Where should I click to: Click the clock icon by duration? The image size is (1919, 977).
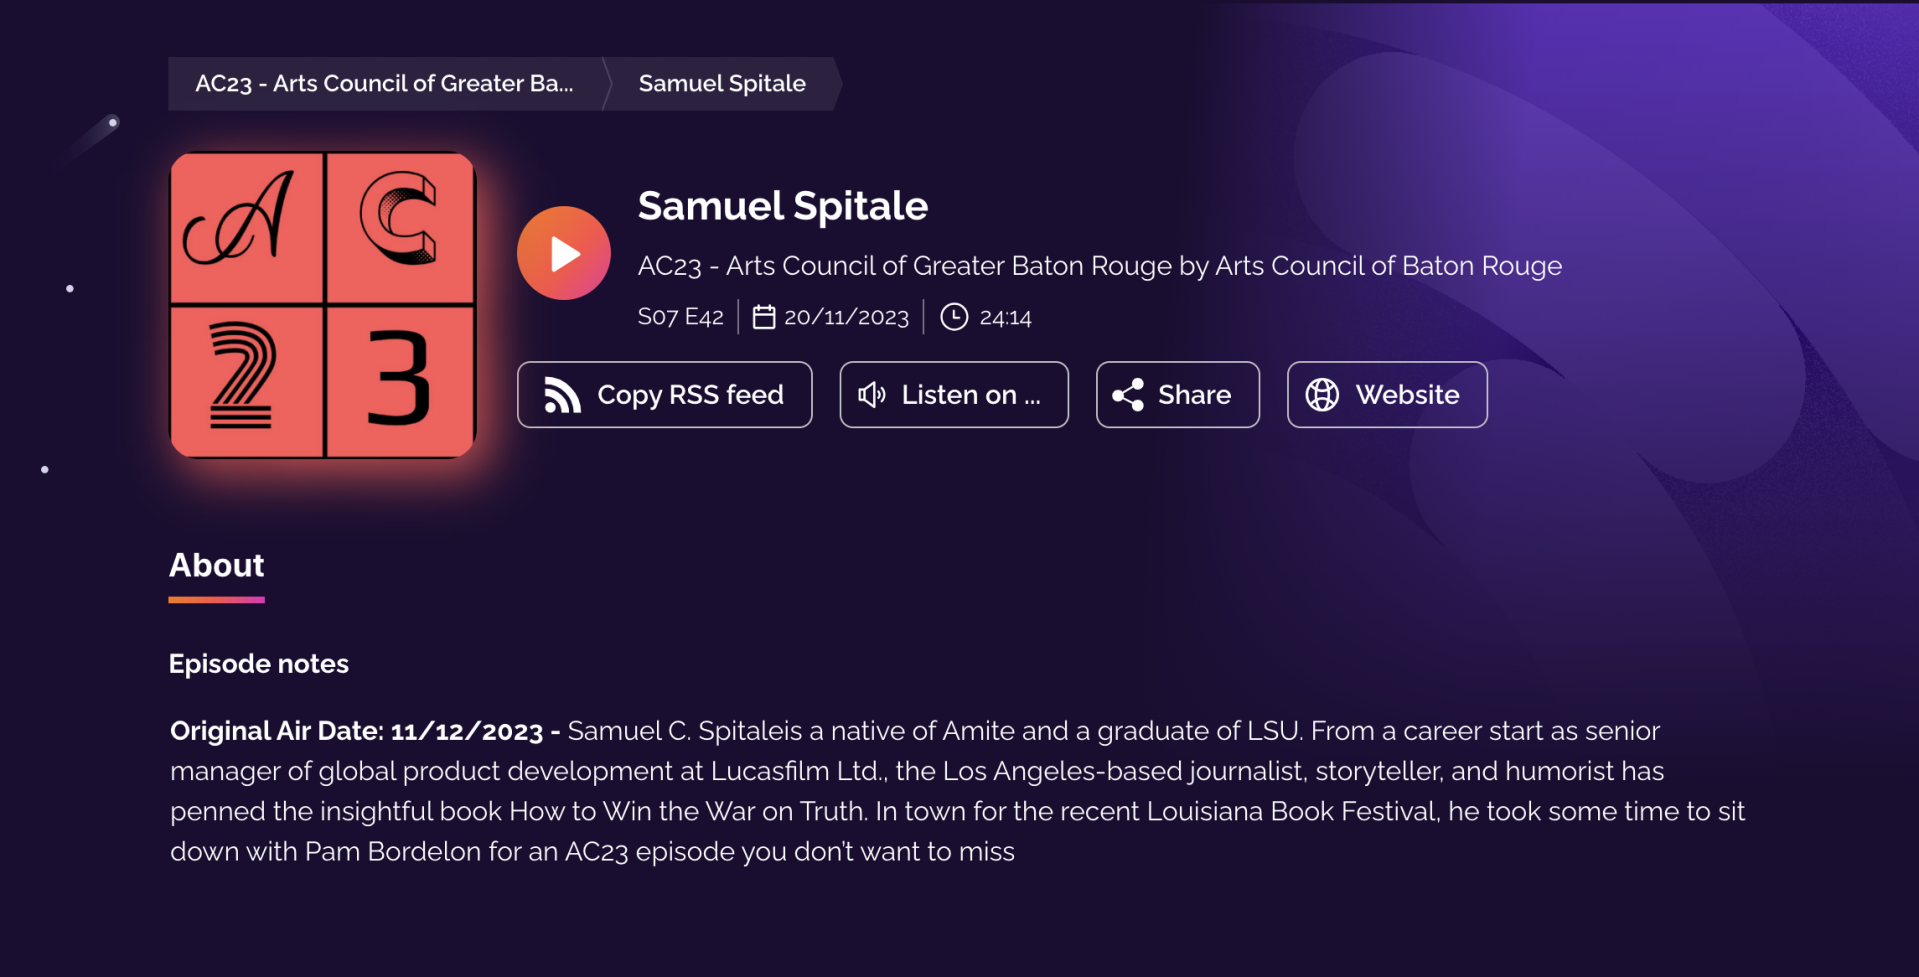(954, 317)
